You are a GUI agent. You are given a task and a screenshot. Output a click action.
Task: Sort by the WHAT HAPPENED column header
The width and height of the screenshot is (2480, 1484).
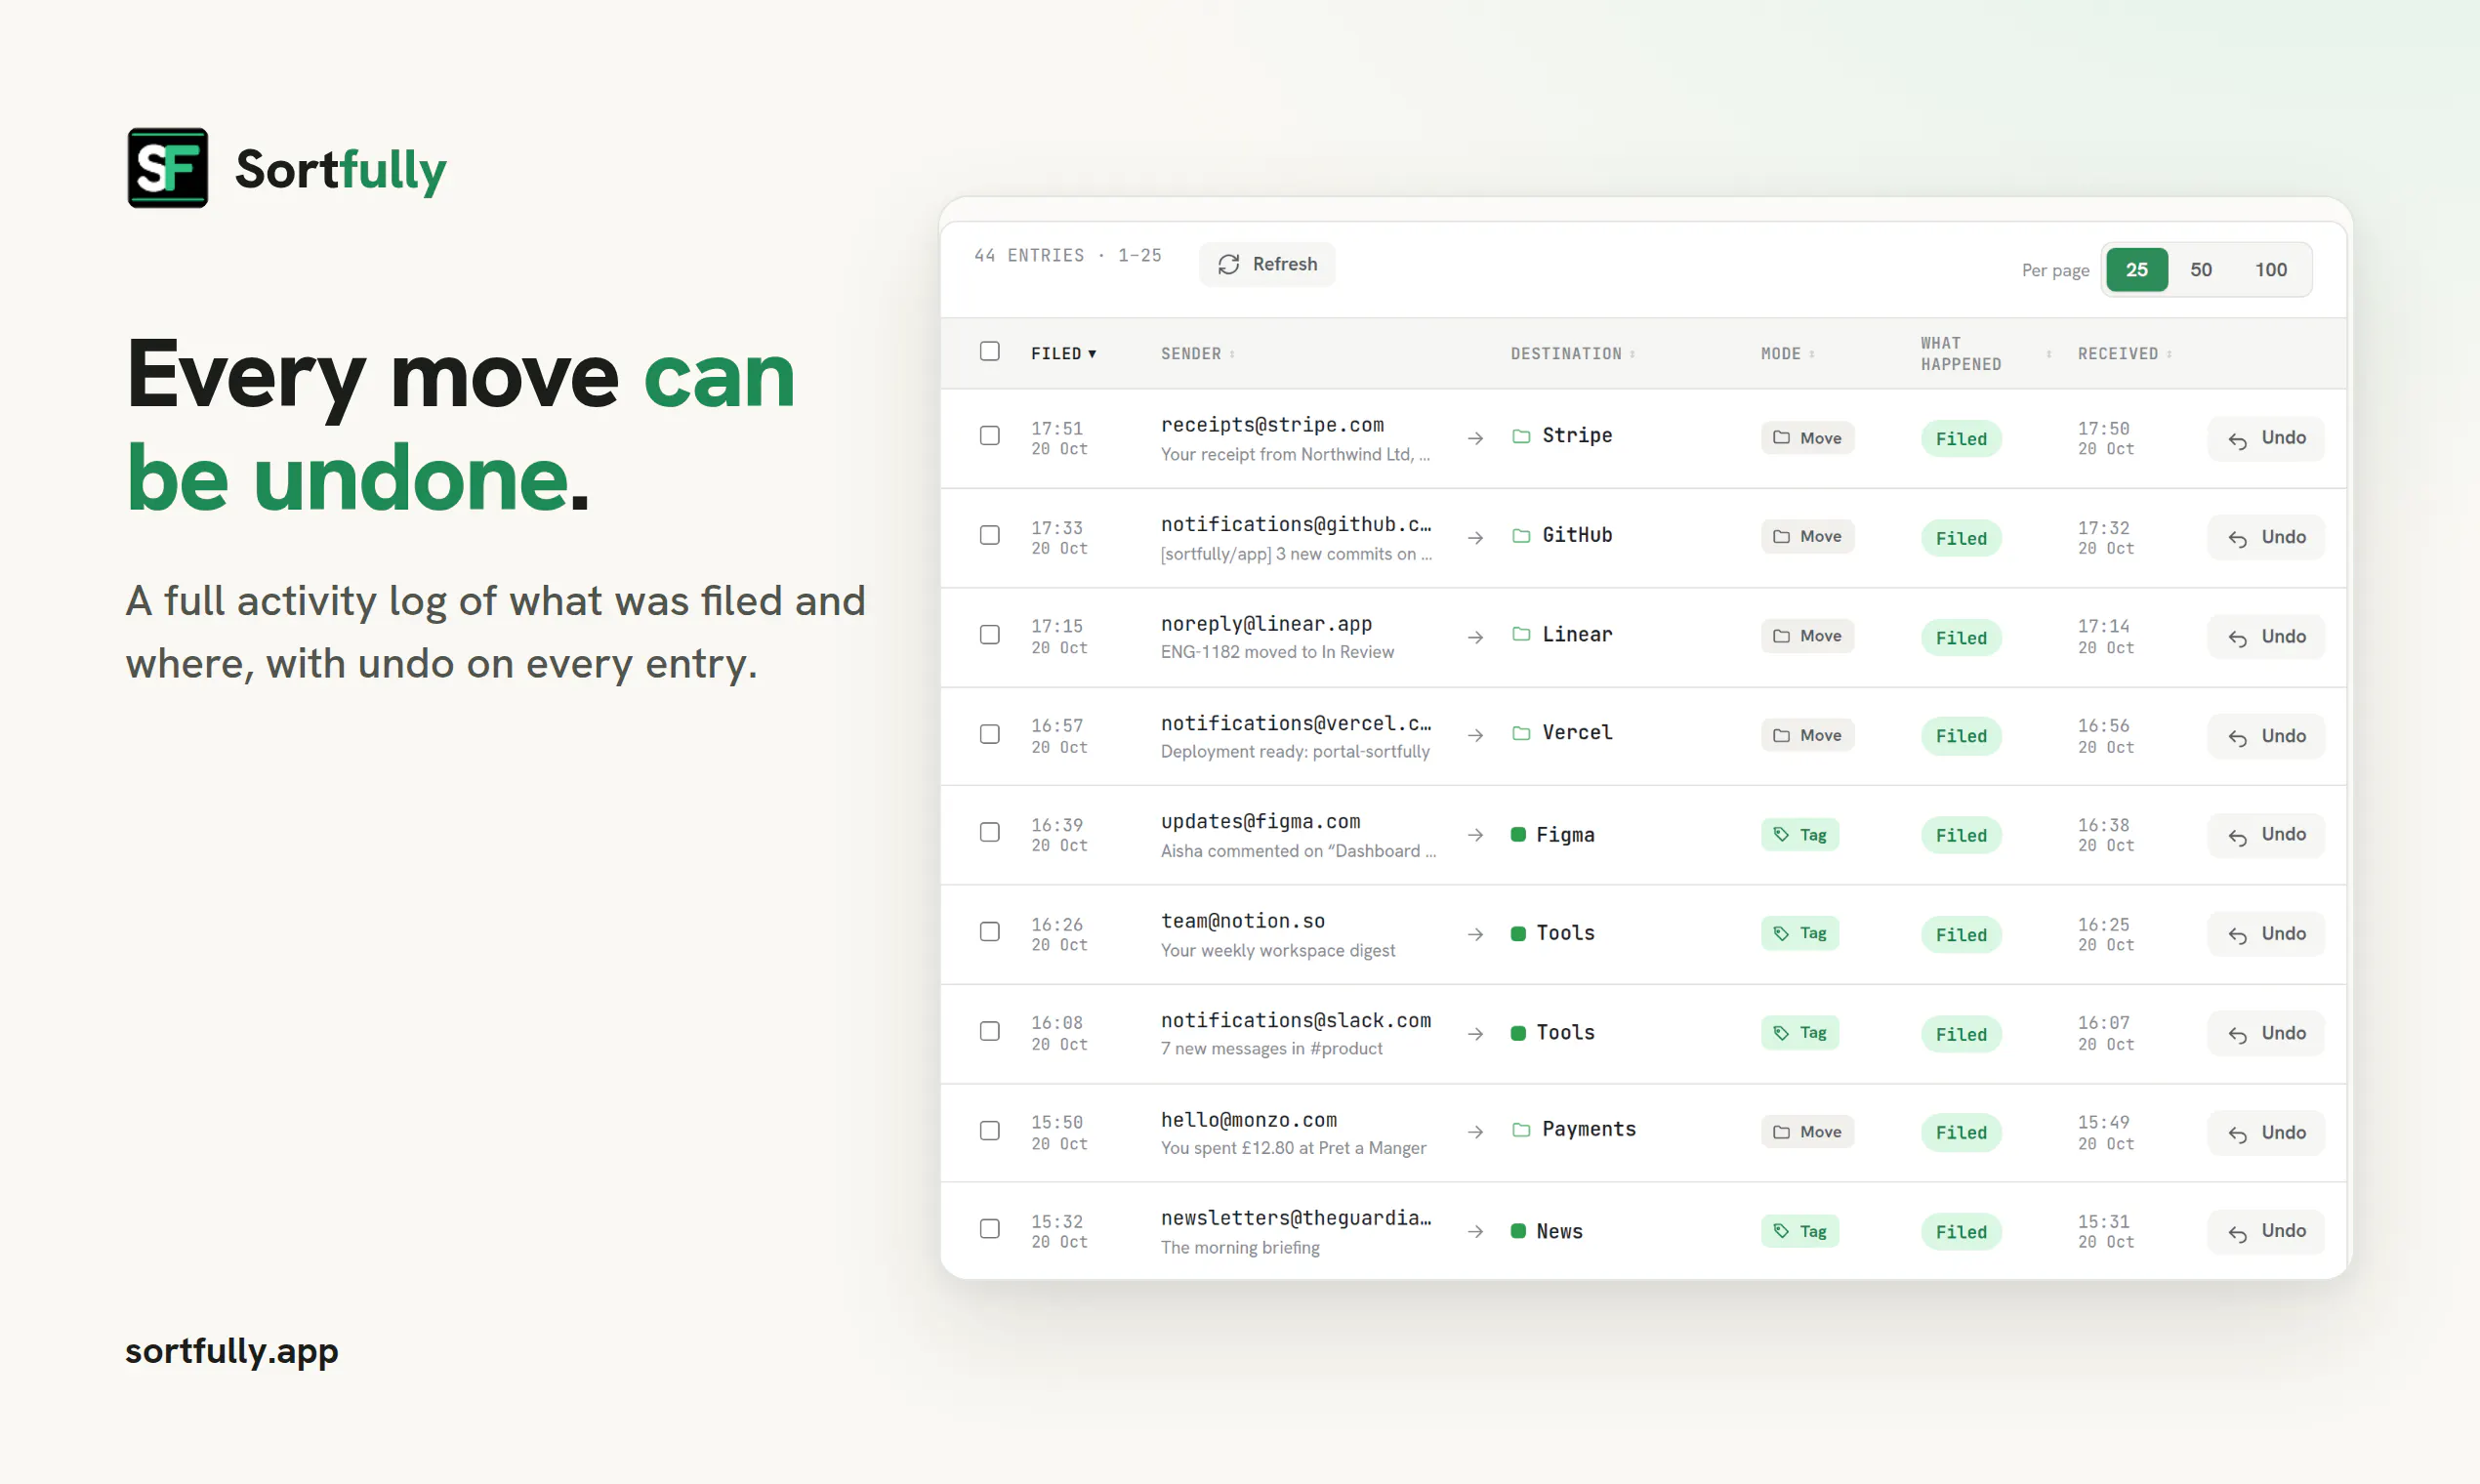(1985, 353)
